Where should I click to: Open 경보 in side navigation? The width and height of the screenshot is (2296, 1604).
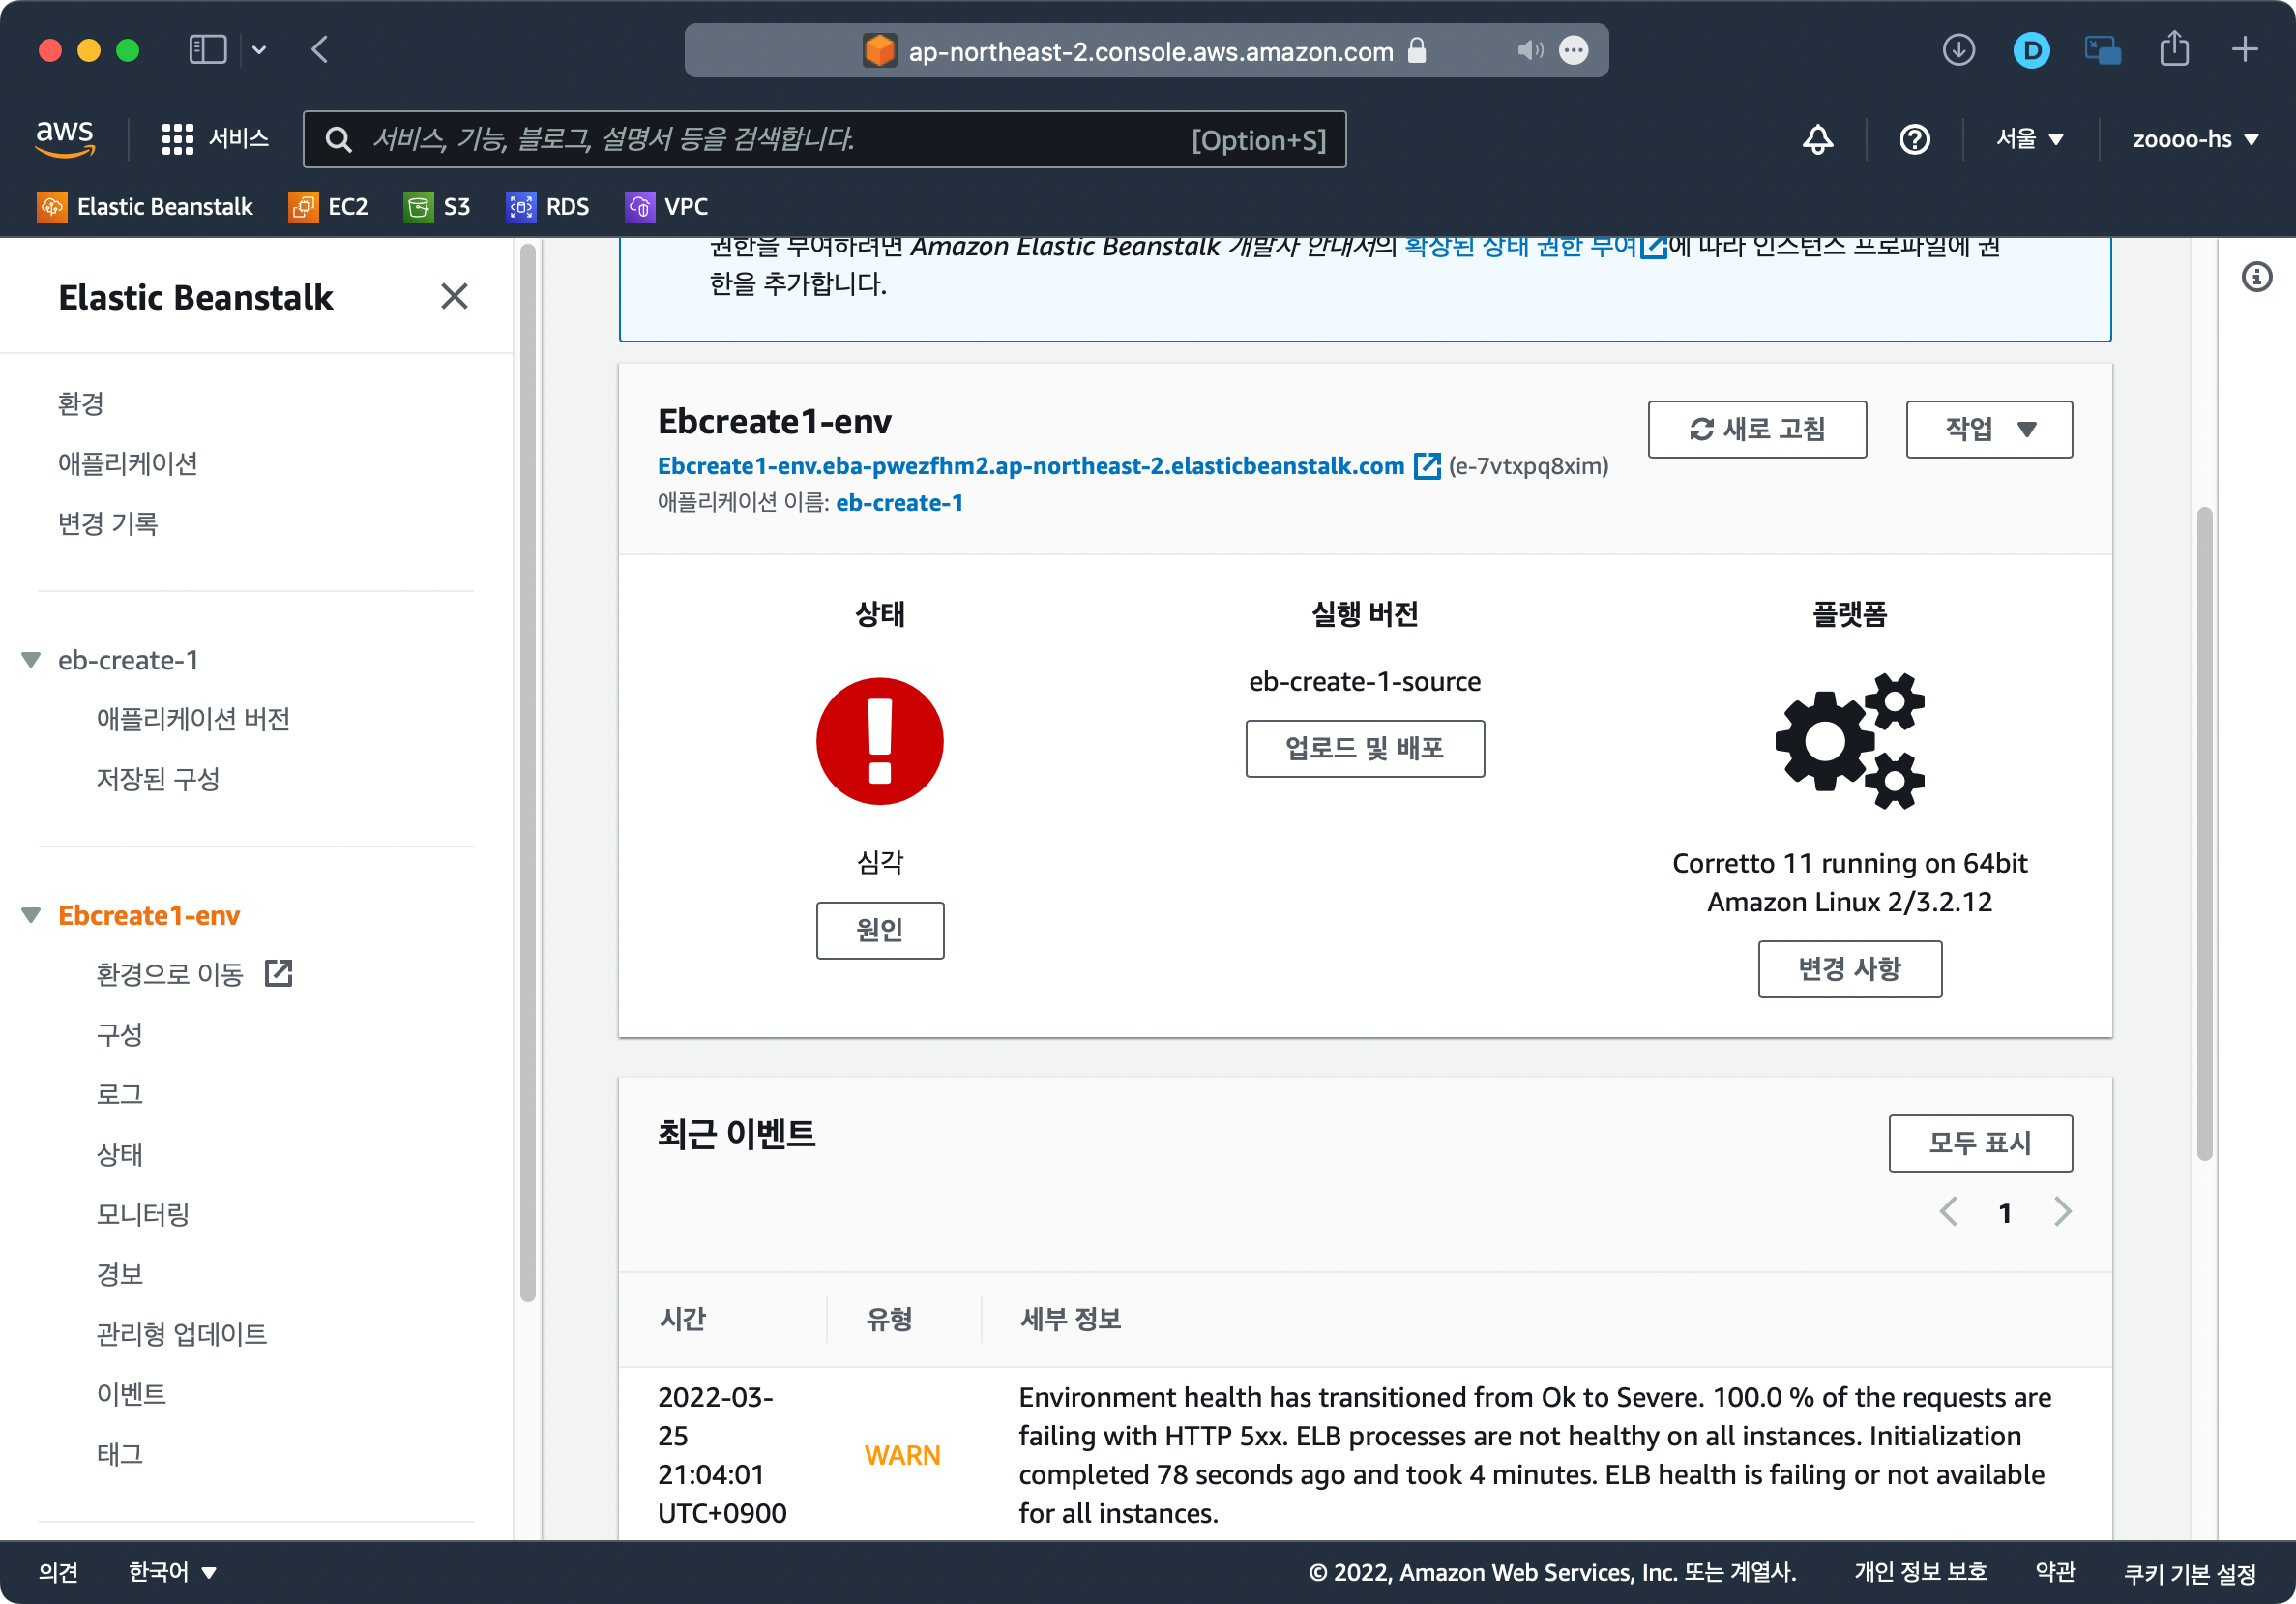click(x=119, y=1274)
